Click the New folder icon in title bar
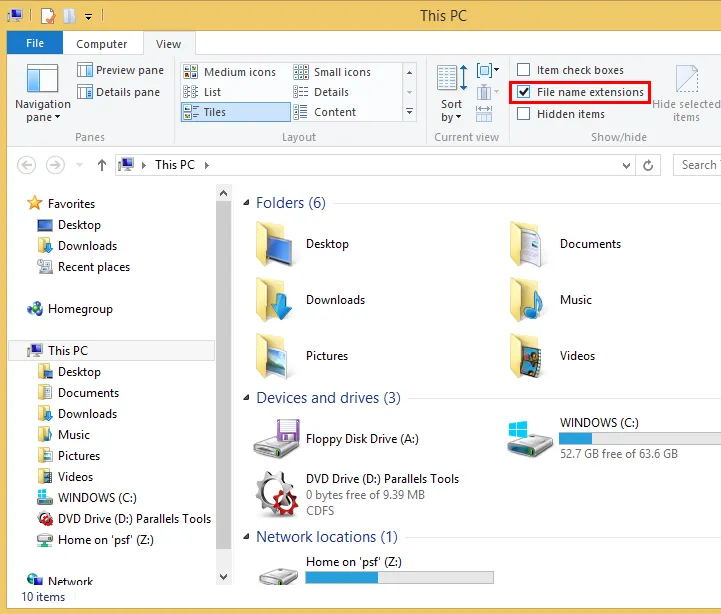Image resolution: width=721 pixels, height=614 pixels. tap(69, 16)
